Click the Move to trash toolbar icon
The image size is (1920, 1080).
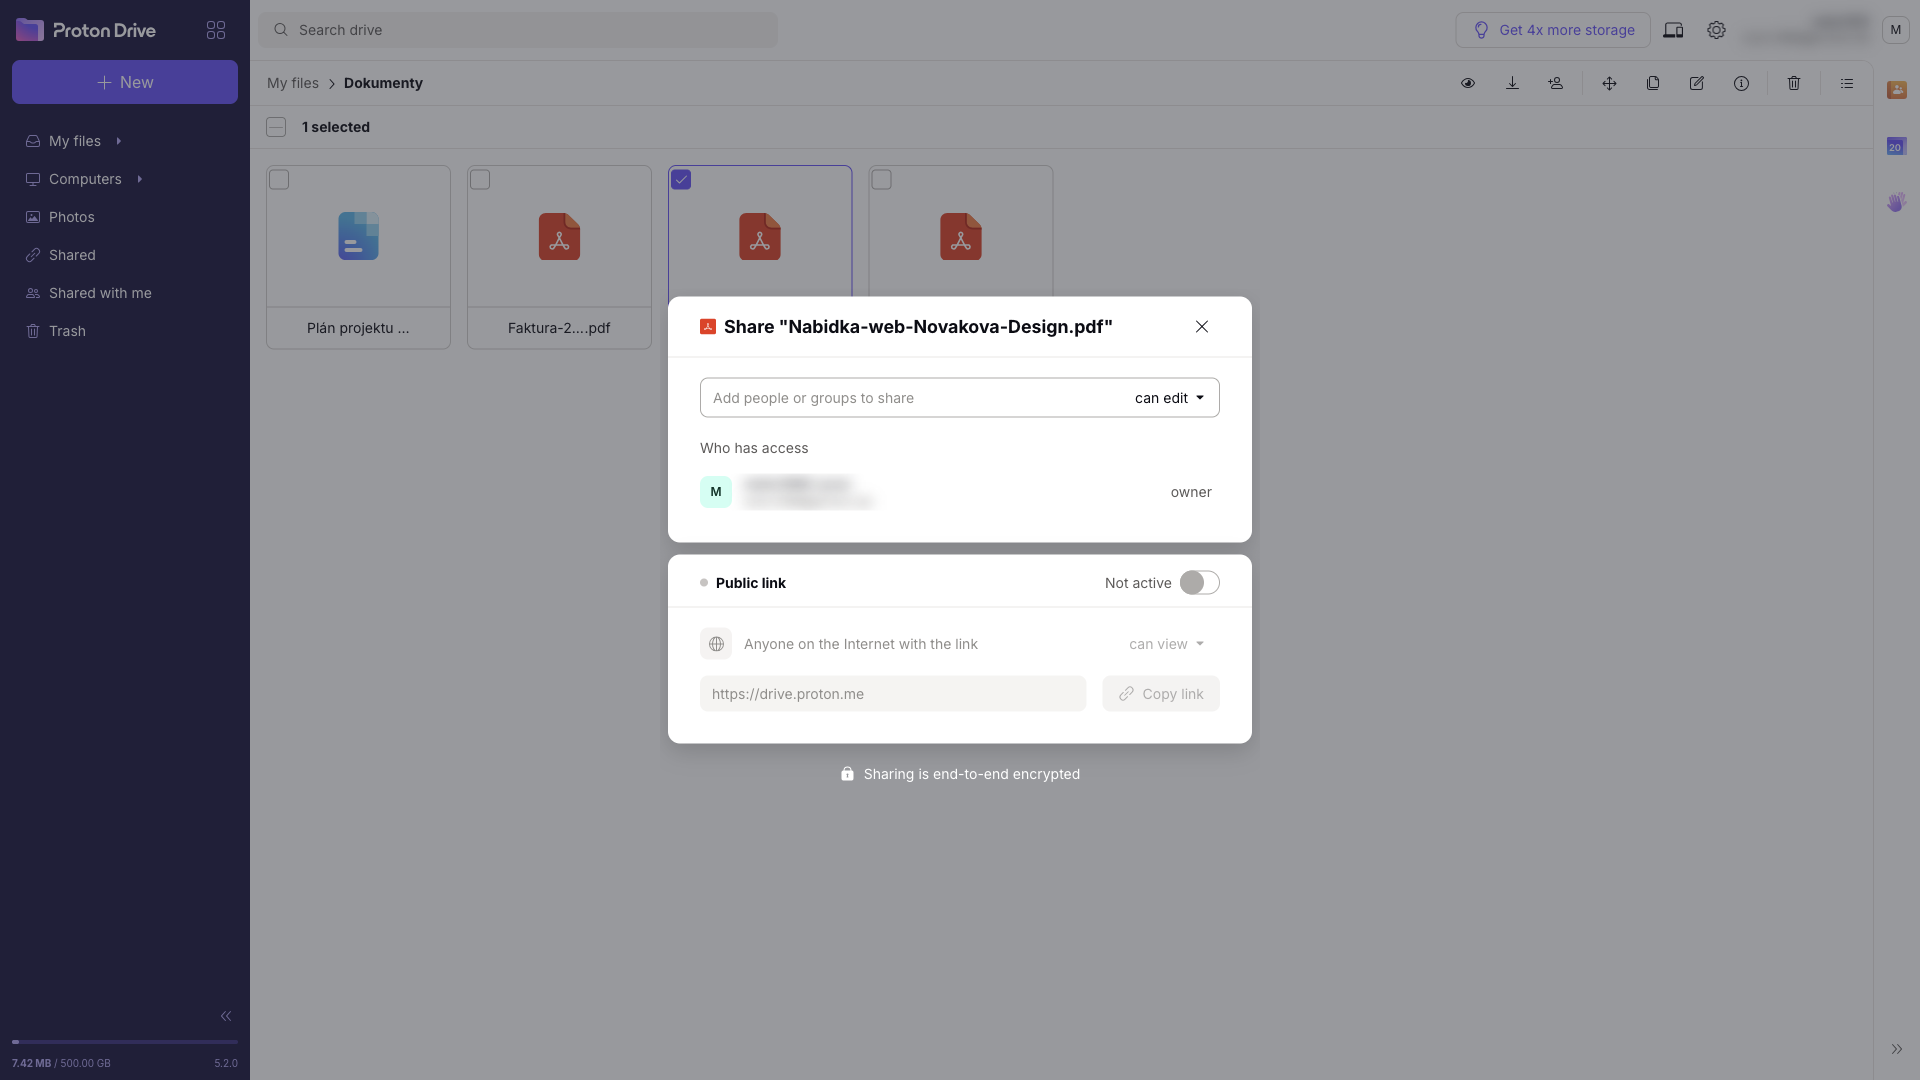[x=1794, y=84]
